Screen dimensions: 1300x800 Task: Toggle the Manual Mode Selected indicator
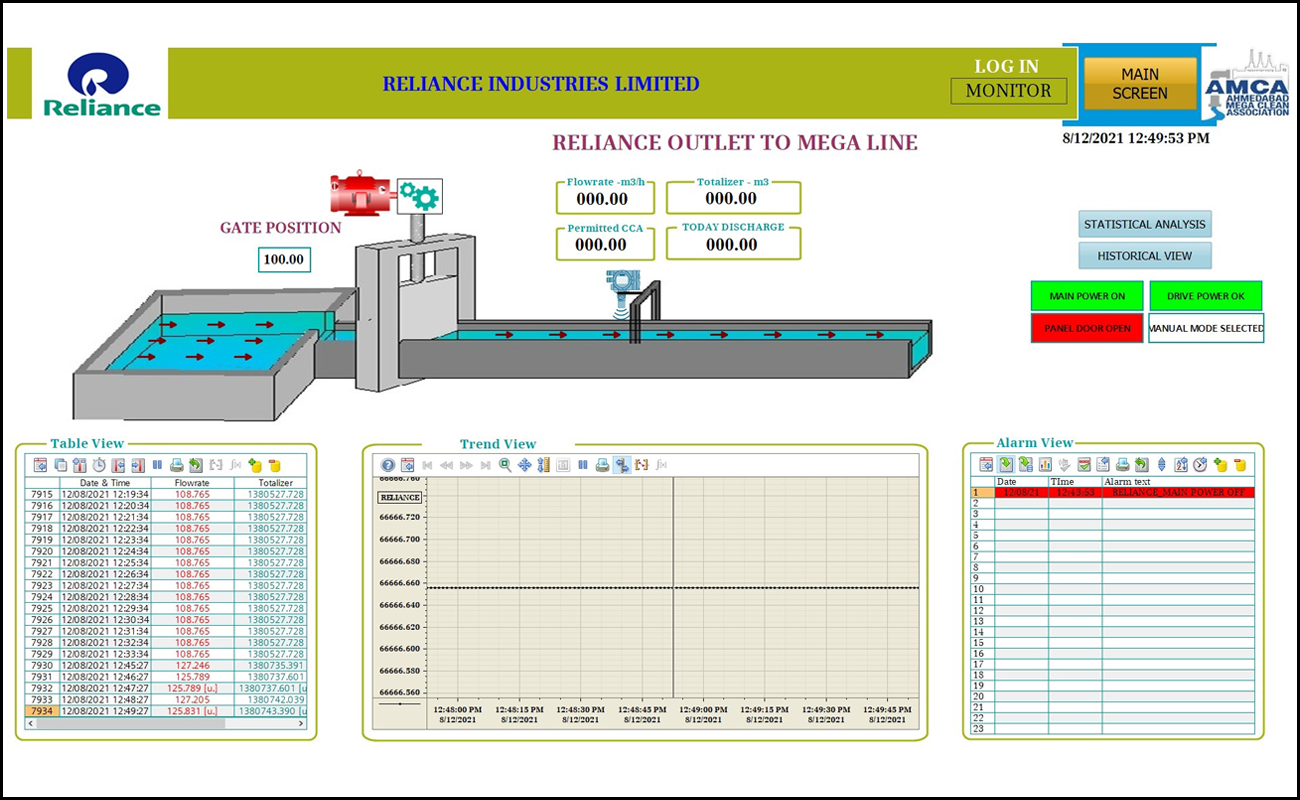pos(1206,328)
